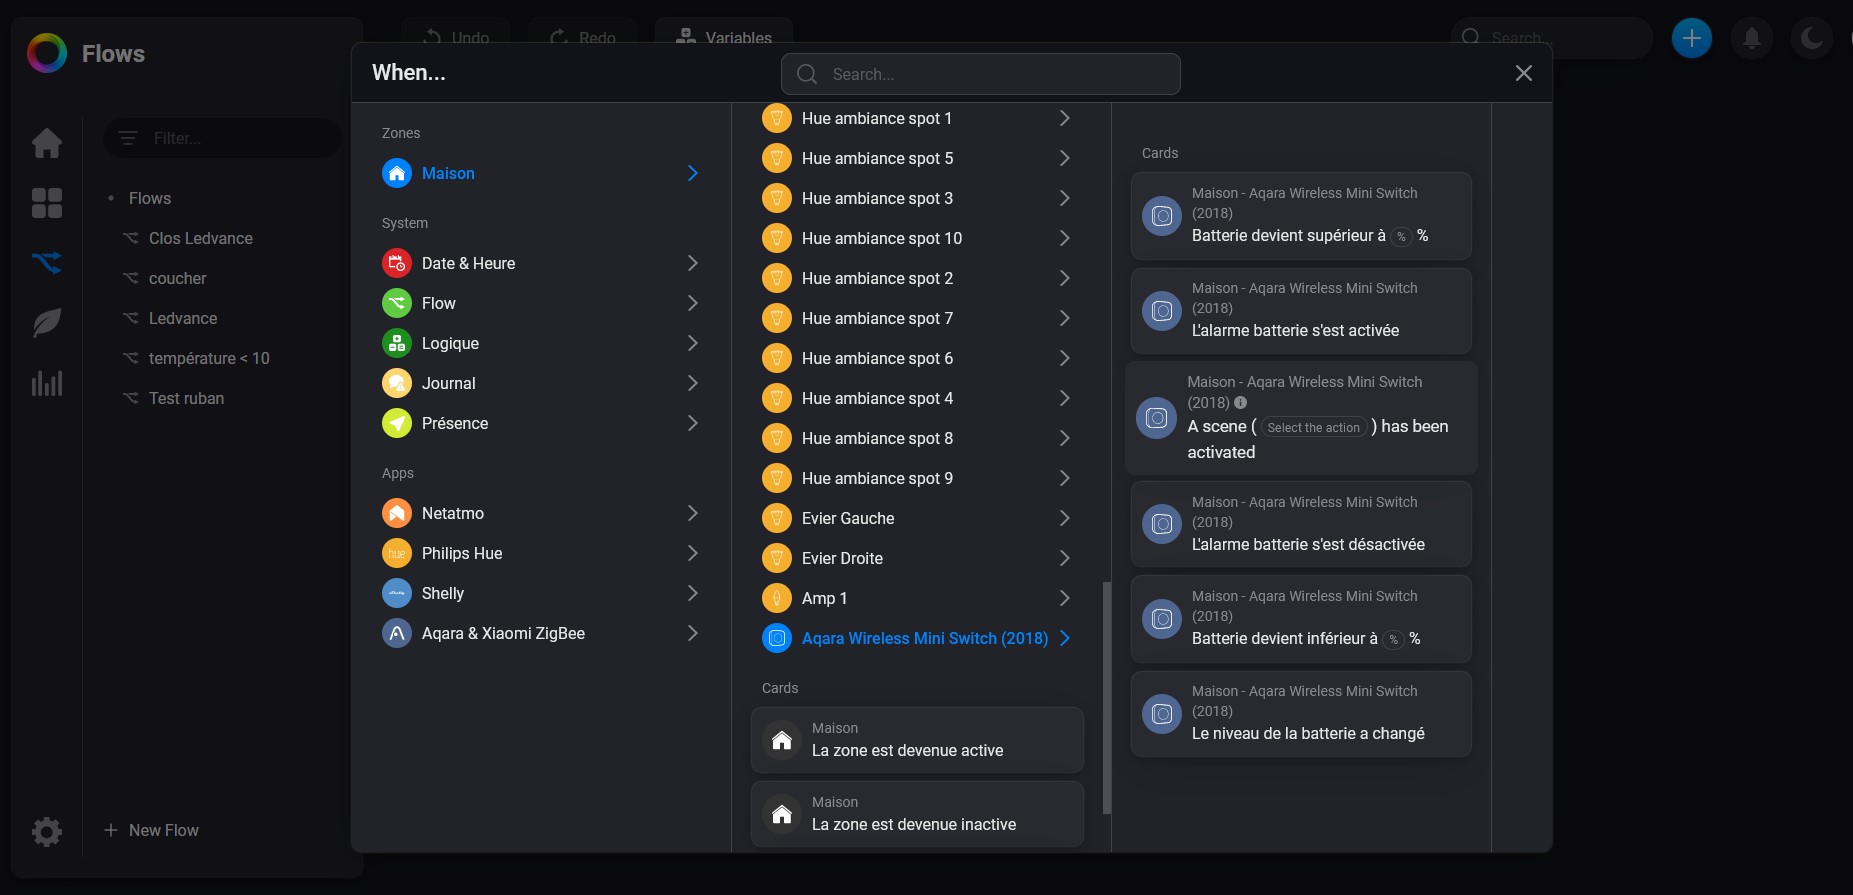Screen dimensions: 1853x895
Task: Open the coucher flow
Action: [x=177, y=278]
